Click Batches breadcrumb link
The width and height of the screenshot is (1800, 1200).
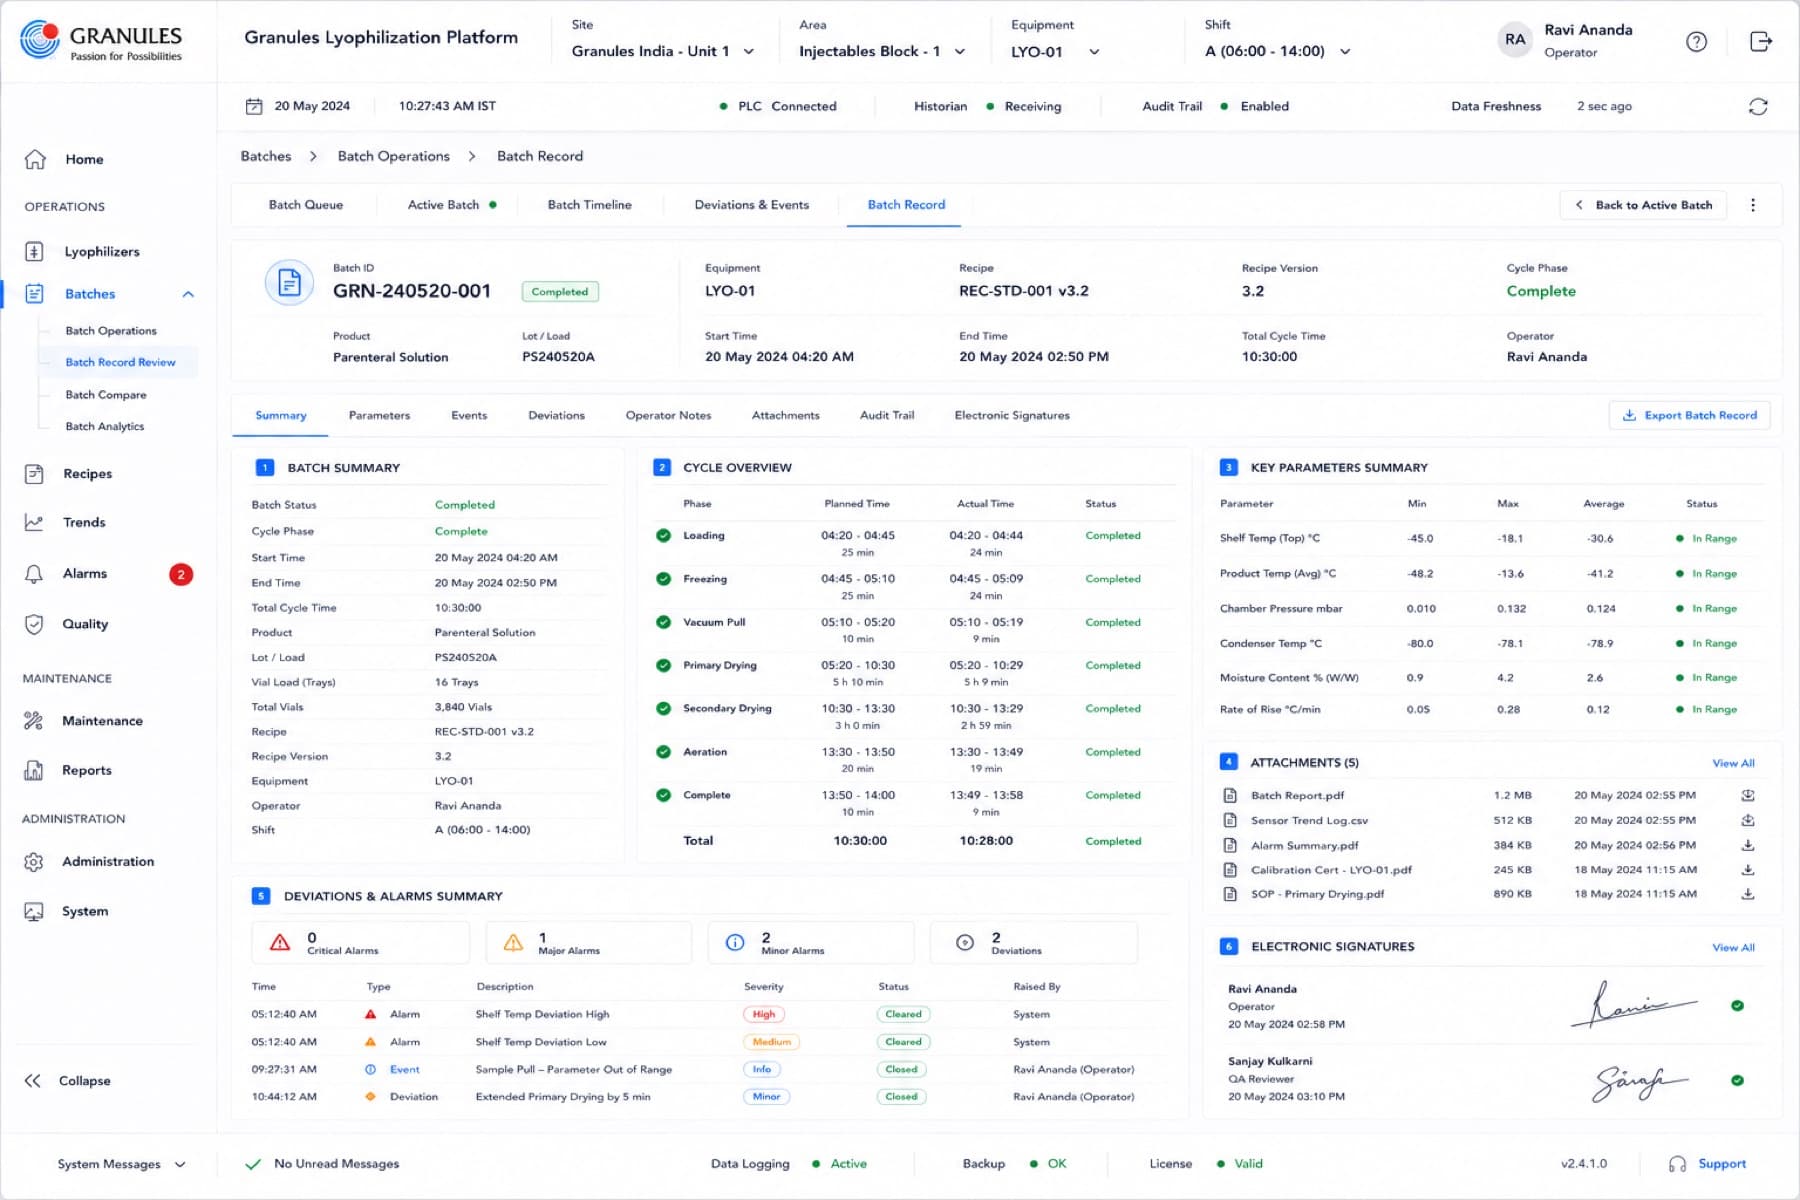(265, 156)
